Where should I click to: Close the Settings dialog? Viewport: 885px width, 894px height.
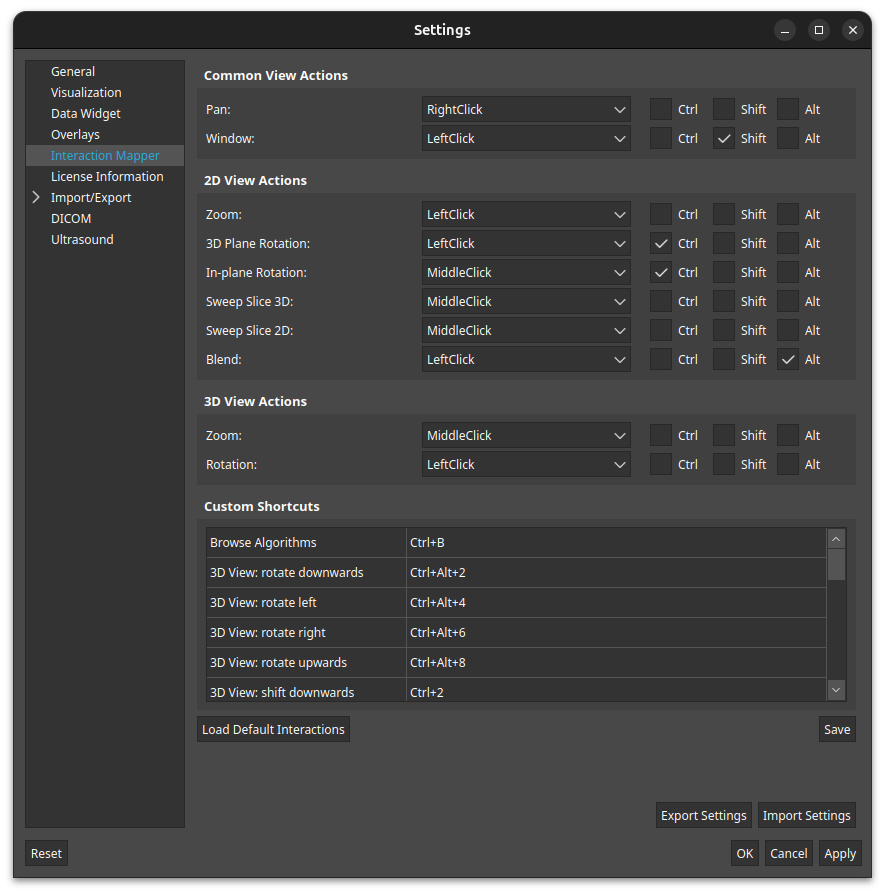click(852, 30)
